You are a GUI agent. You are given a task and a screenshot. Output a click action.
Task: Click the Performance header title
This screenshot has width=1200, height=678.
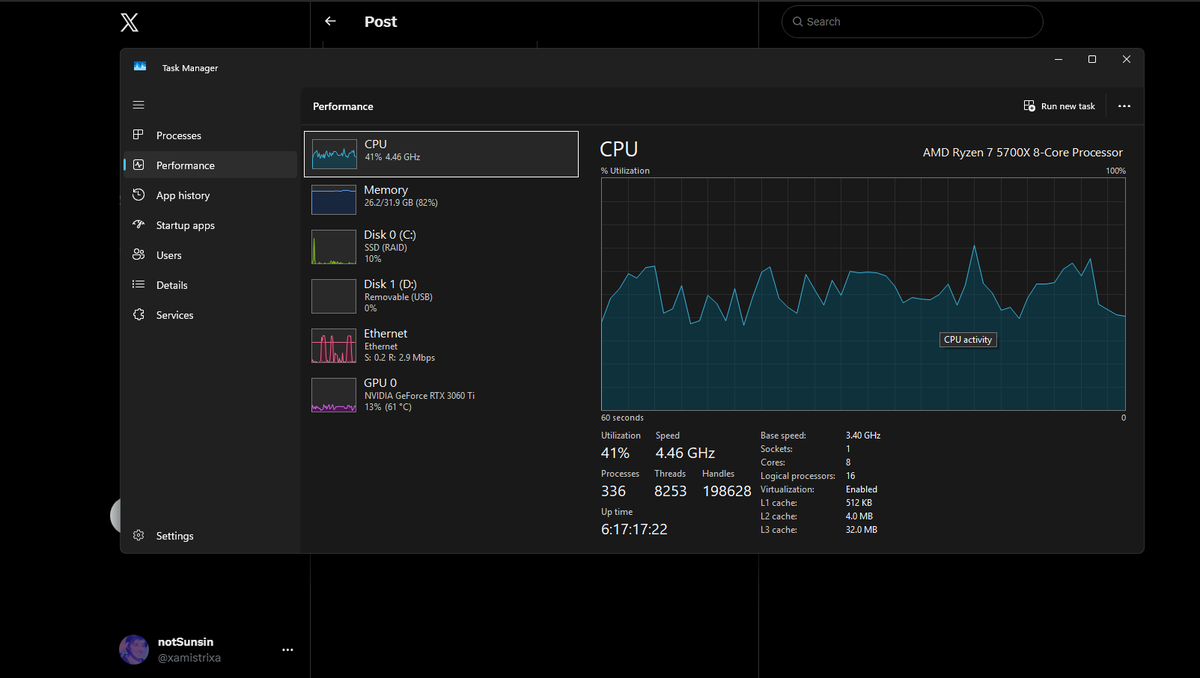point(343,106)
